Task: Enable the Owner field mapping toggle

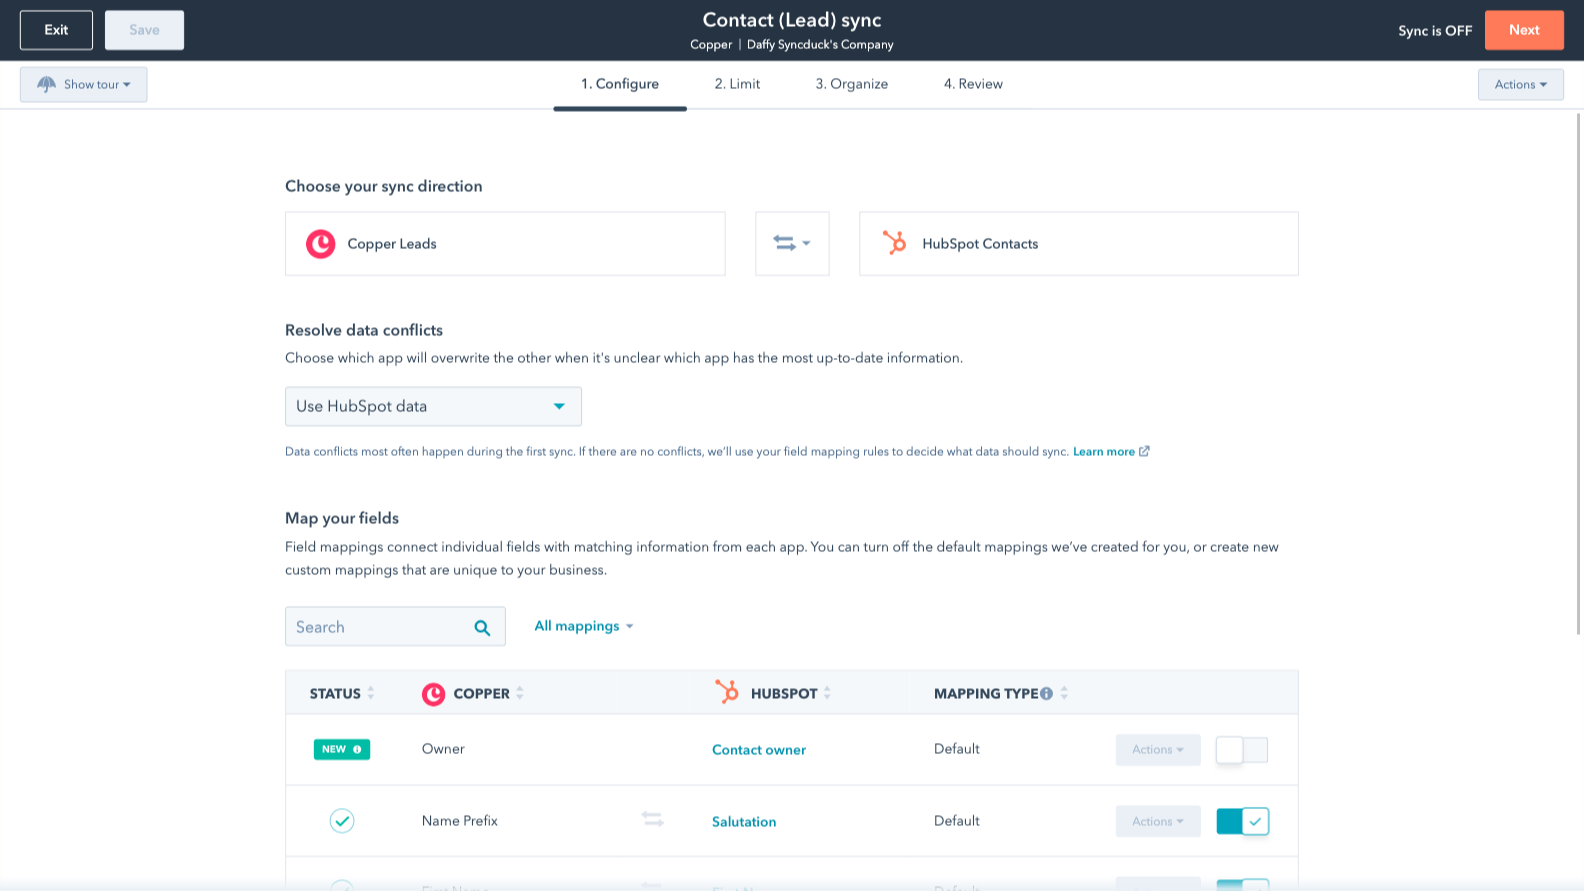Action: (x=1242, y=750)
